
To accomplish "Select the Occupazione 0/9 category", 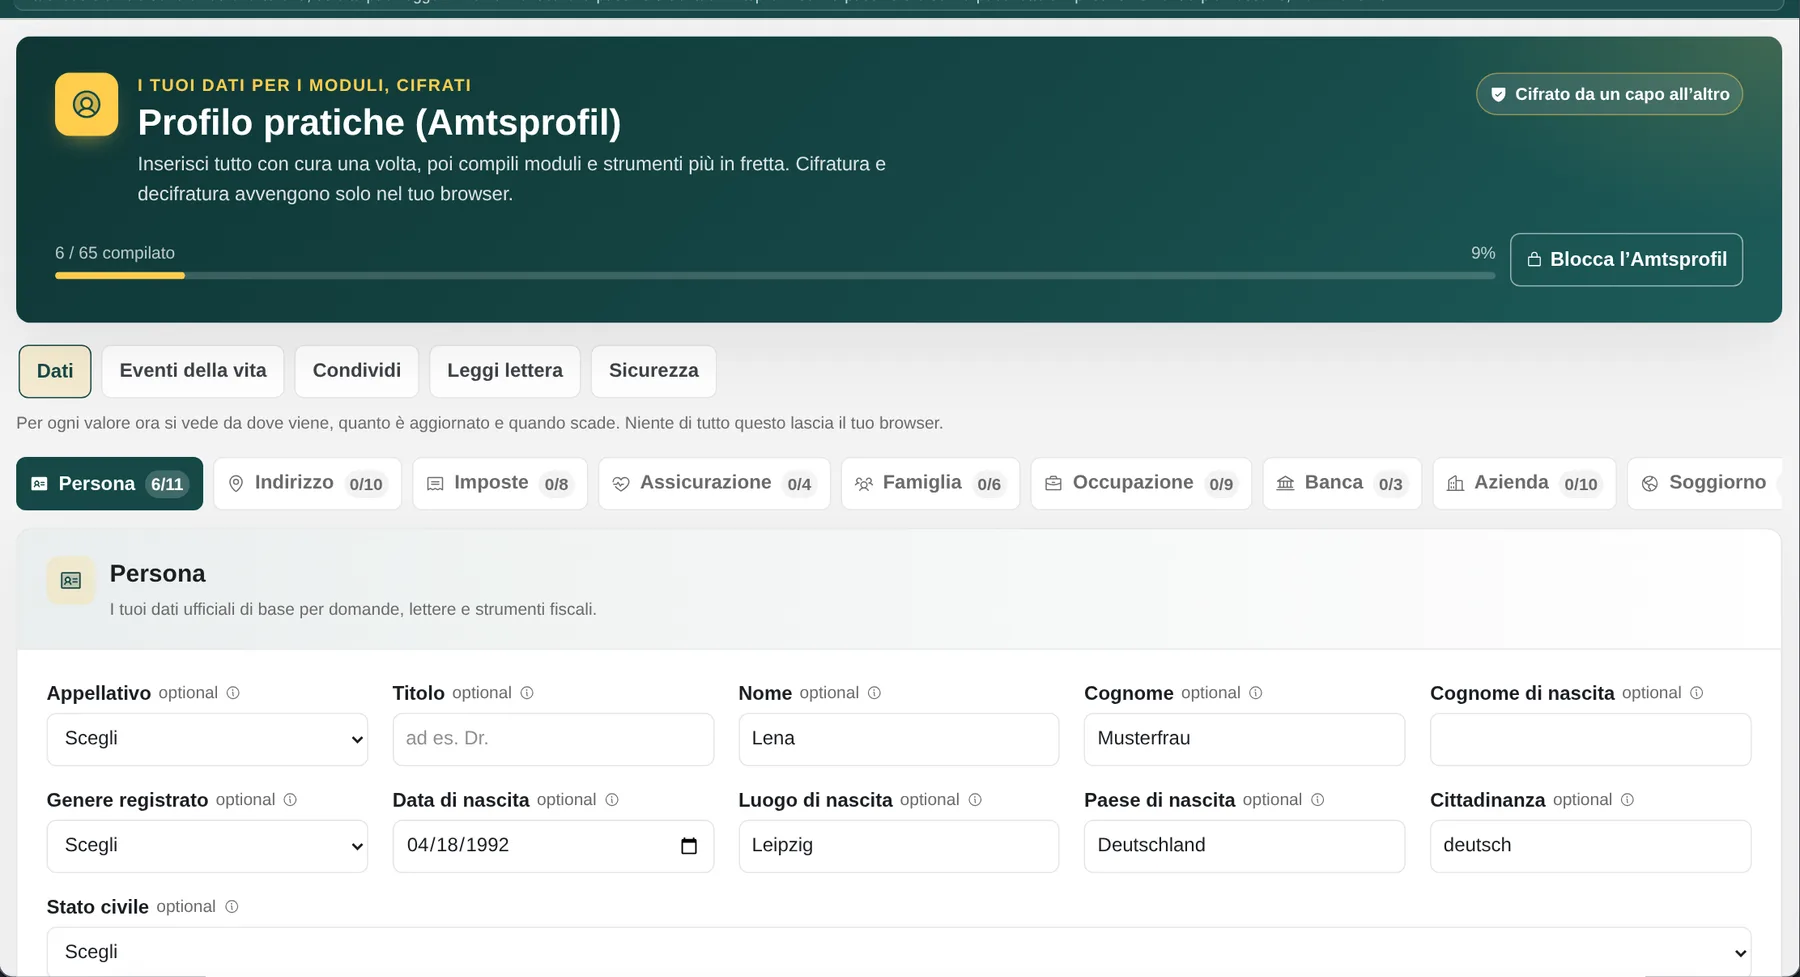I will coord(1142,484).
